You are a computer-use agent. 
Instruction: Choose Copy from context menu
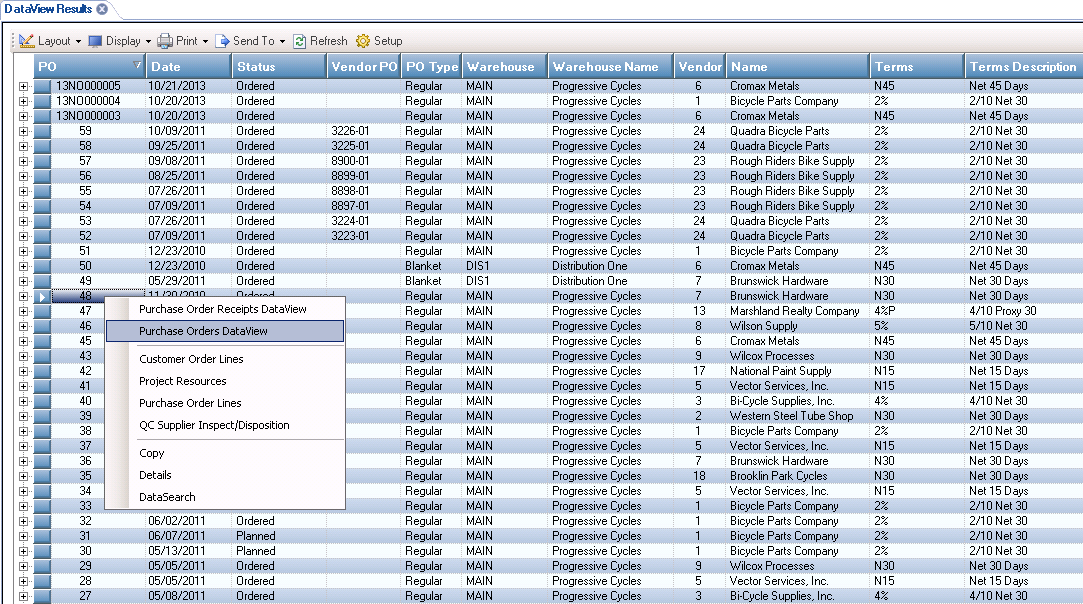tap(224, 453)
